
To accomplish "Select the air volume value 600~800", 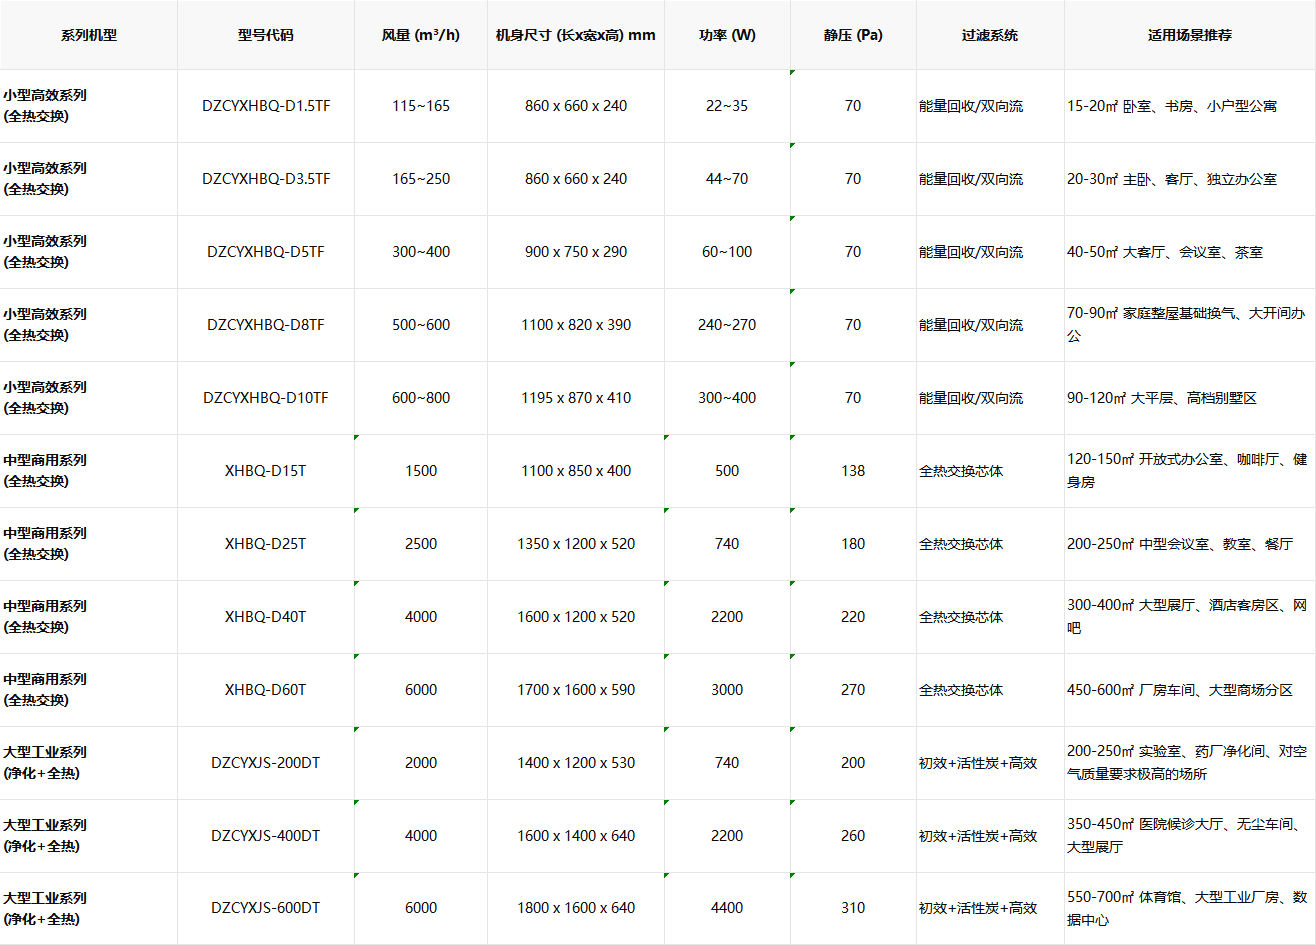I will pos(421,398).
